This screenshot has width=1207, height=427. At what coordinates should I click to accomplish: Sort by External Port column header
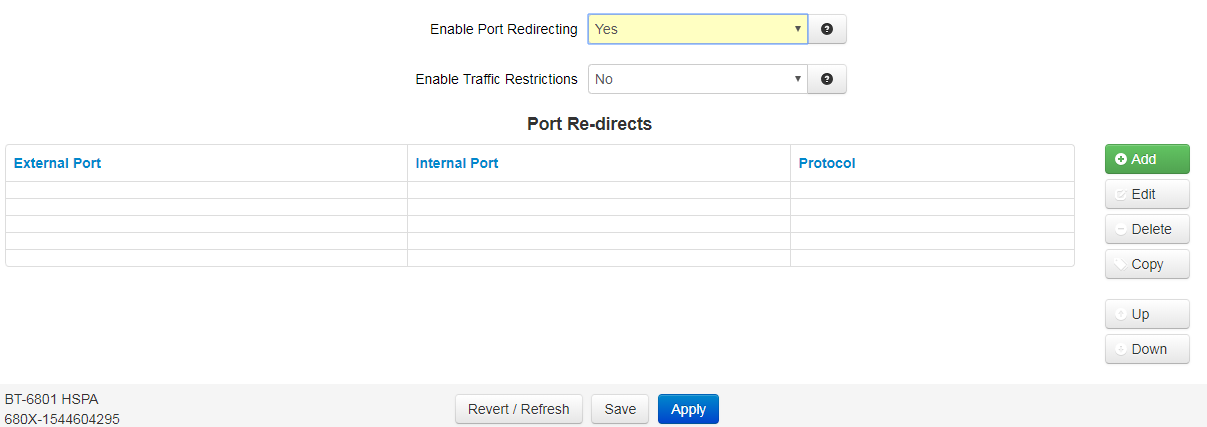[x=57, y=163]
